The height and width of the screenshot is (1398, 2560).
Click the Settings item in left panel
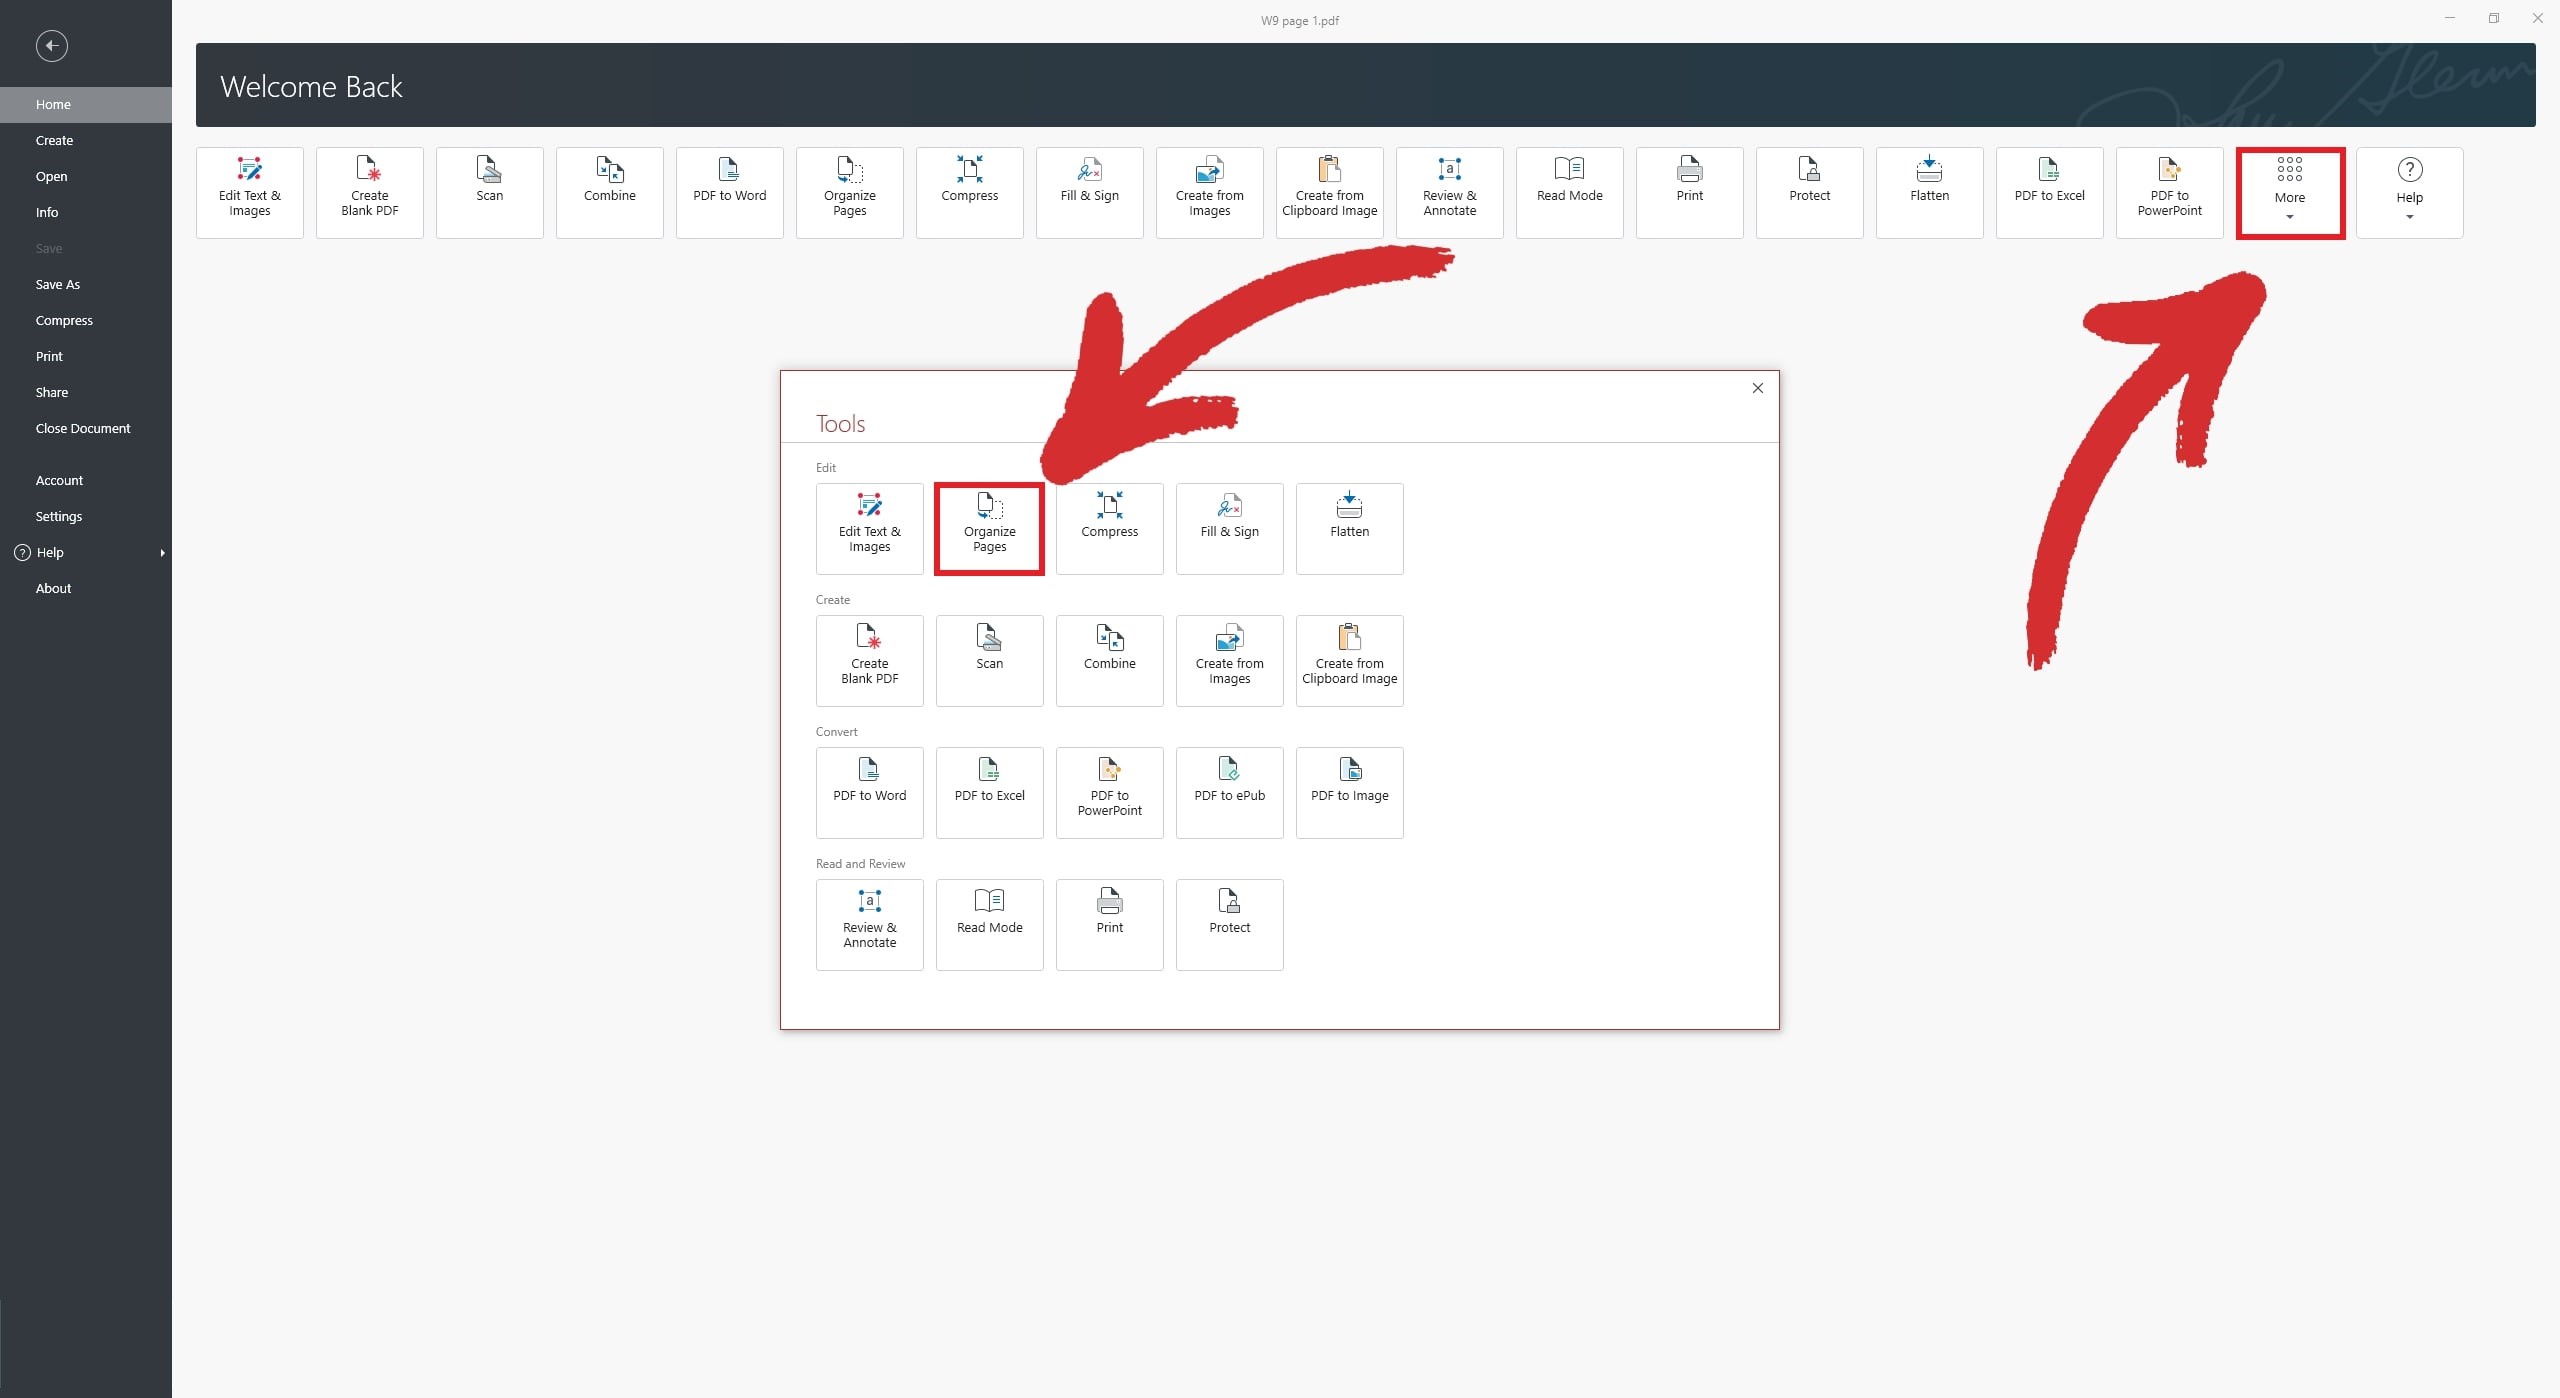click(x=59, y=517)
